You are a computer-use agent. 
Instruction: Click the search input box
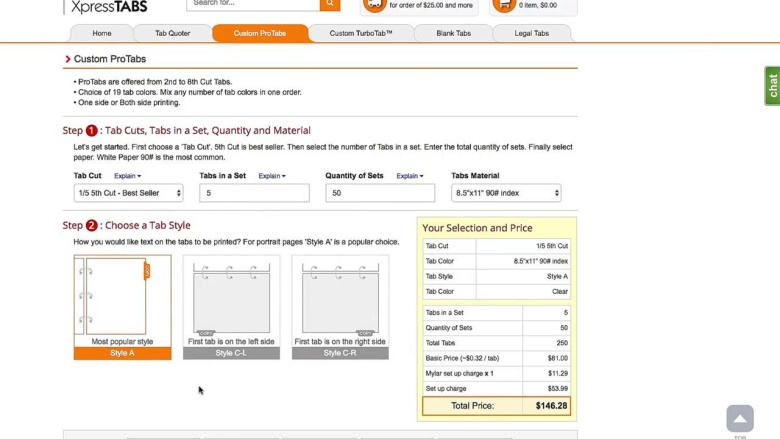click(253, 4)
